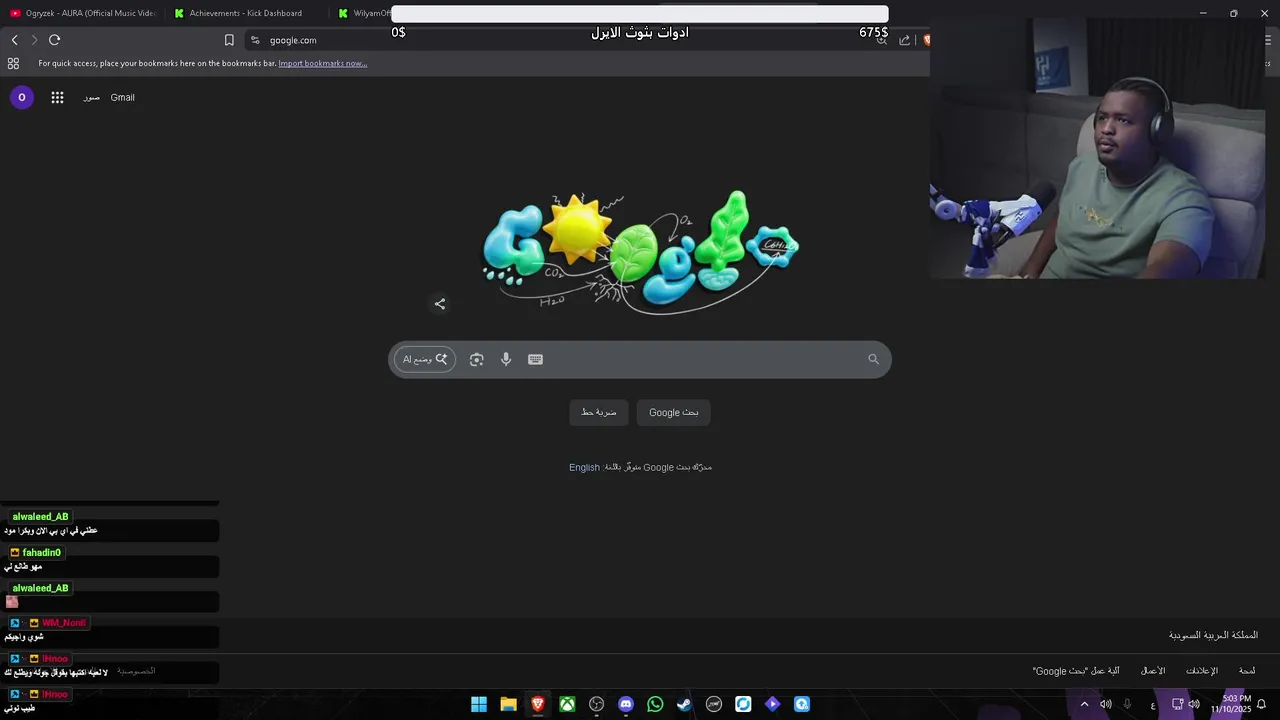This screenshot has width=1280, height=720.
Task: Open OBS Studio from the taskbar
Action: tap(597, 704)
